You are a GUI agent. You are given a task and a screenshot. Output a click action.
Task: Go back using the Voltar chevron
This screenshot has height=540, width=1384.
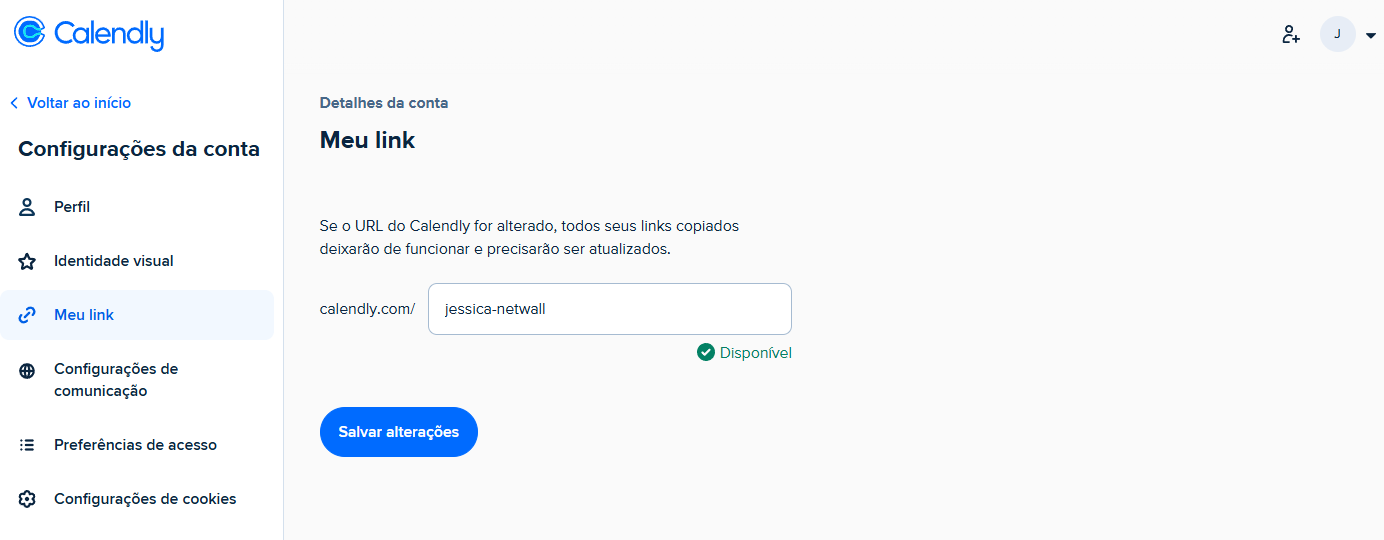point(14,103)
